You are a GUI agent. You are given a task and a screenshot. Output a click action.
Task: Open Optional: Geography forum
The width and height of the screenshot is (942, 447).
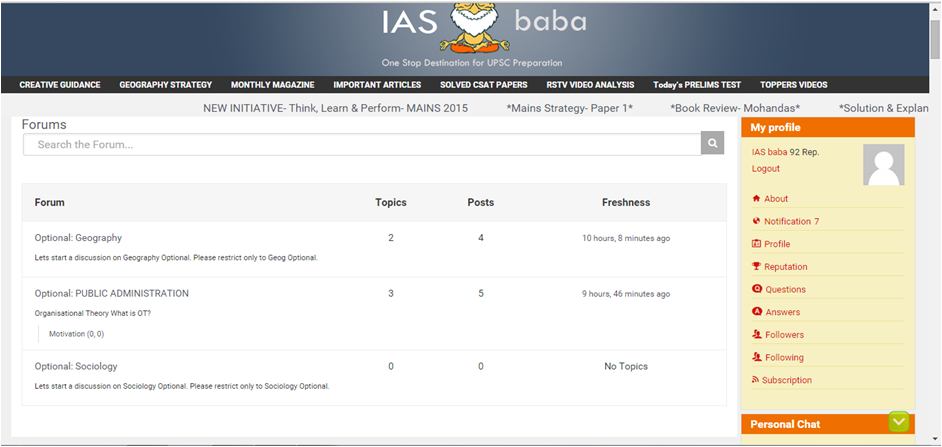coord(78,238)
